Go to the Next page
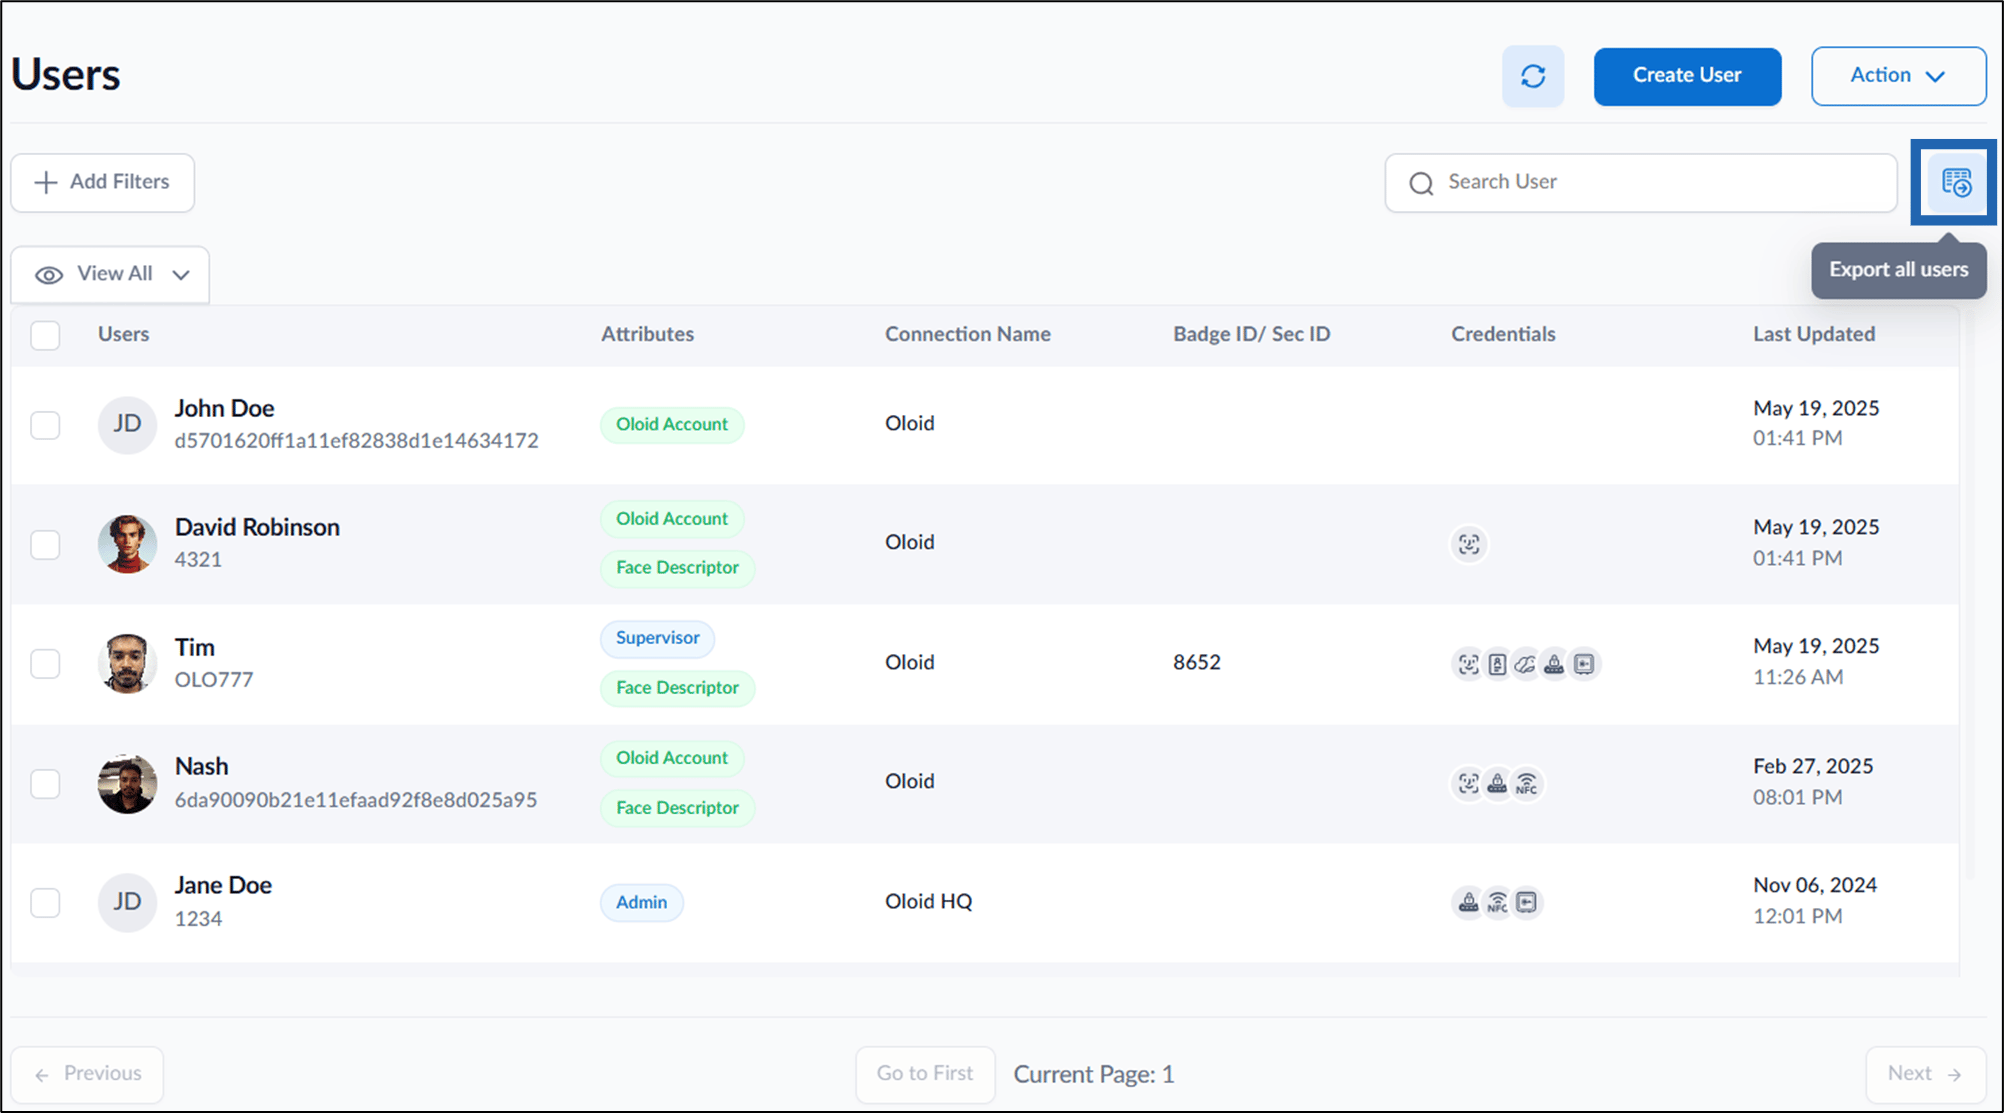Image resolution: width=2004 pixels, height=1113 pixels. click(1925, 1074)
